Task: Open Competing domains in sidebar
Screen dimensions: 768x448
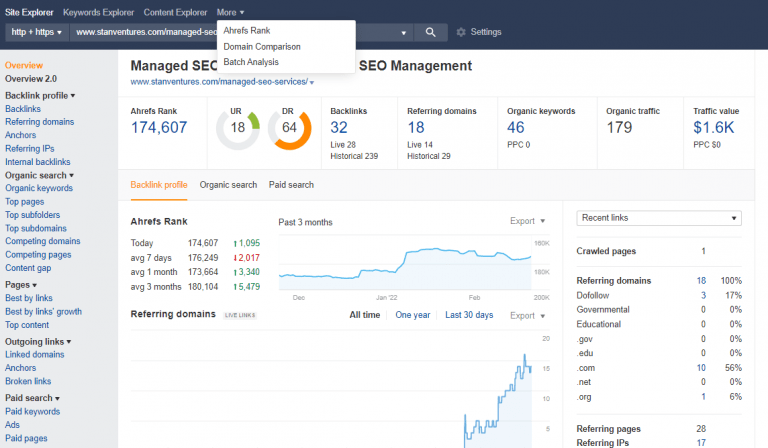Action: pyautogui.click(x=43, y=241)
